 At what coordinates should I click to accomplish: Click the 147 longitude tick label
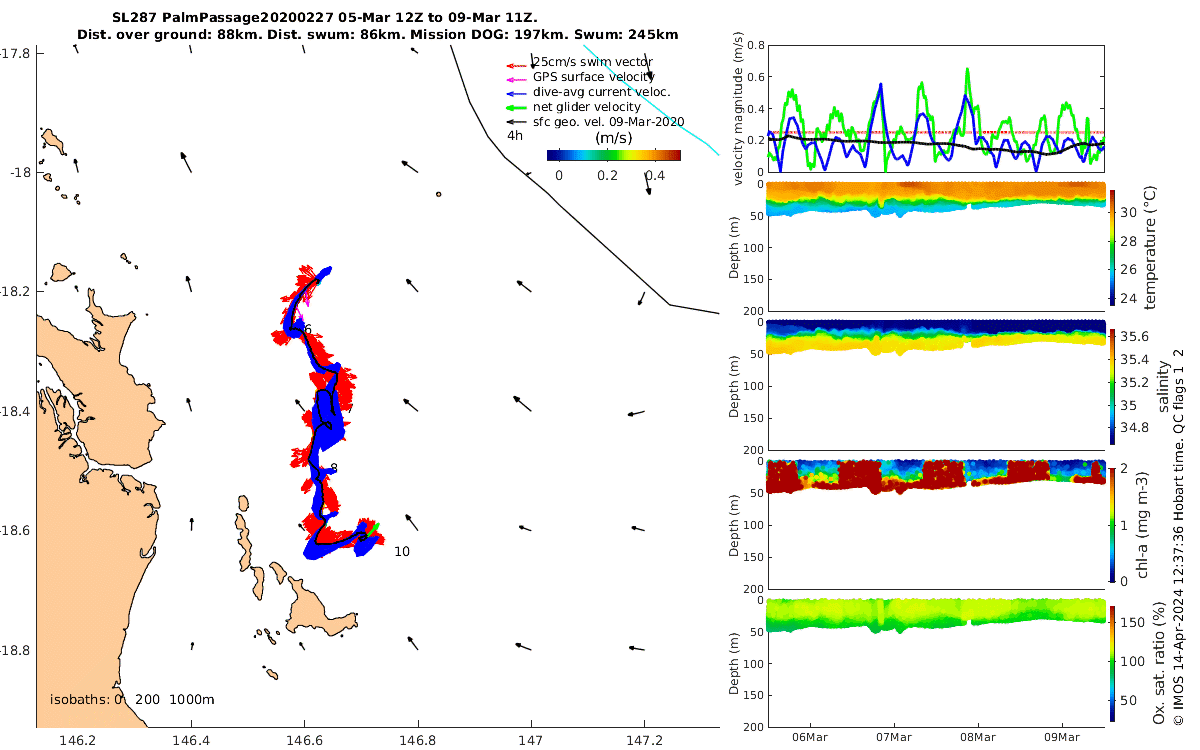531,740
